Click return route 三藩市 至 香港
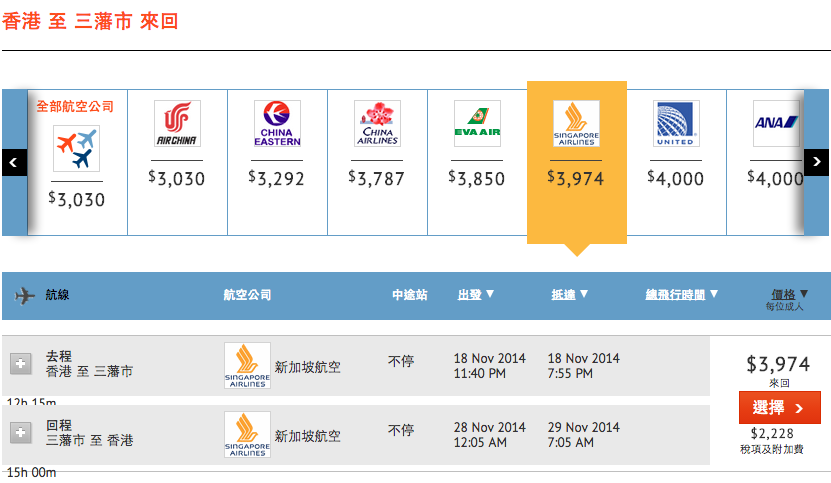The height and width of the screenshot is (483, 831). coord(89,440)
